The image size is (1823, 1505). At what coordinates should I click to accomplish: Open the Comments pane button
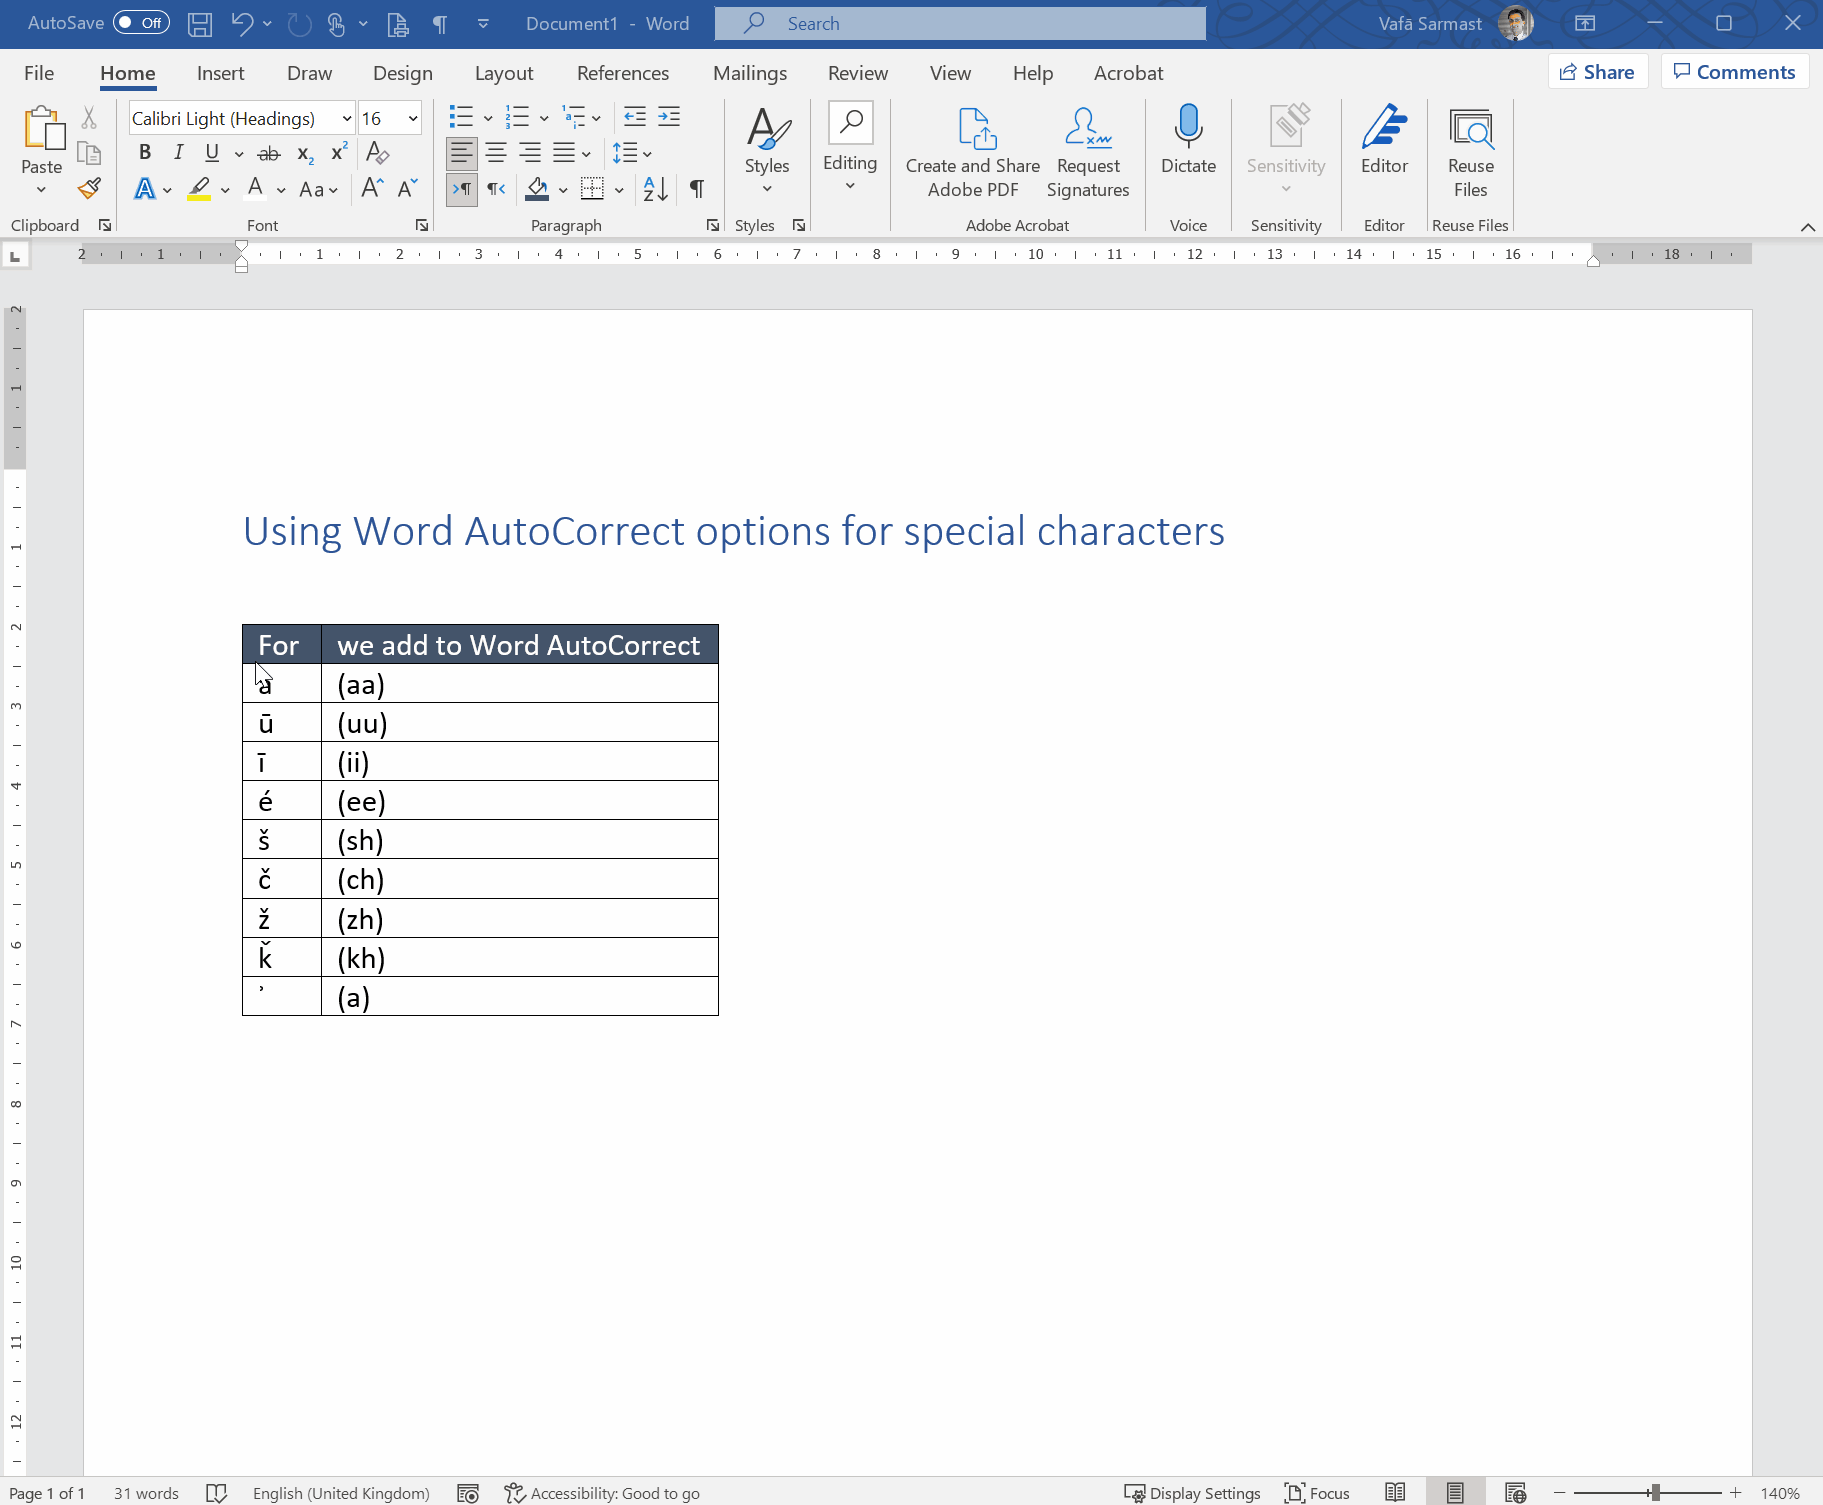click(1734, 72)
